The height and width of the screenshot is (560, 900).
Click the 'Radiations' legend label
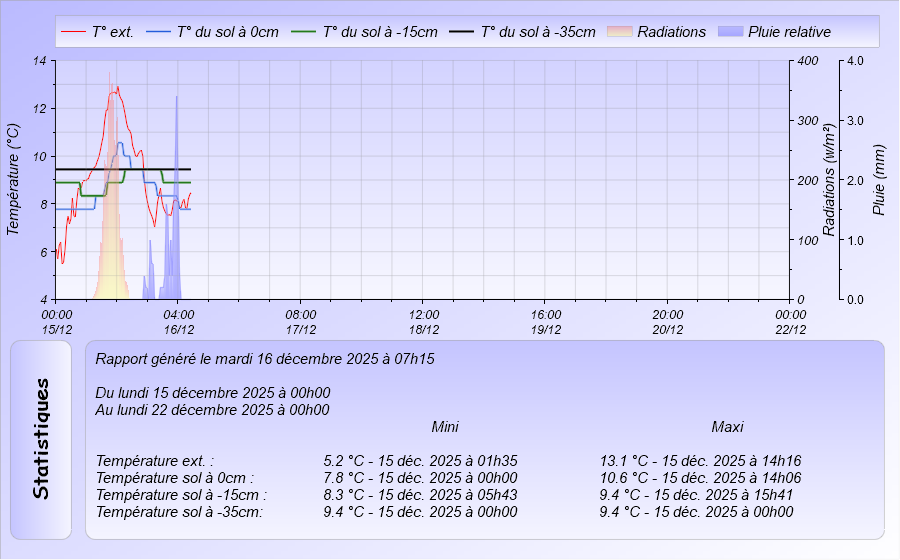tap(672, 32)
